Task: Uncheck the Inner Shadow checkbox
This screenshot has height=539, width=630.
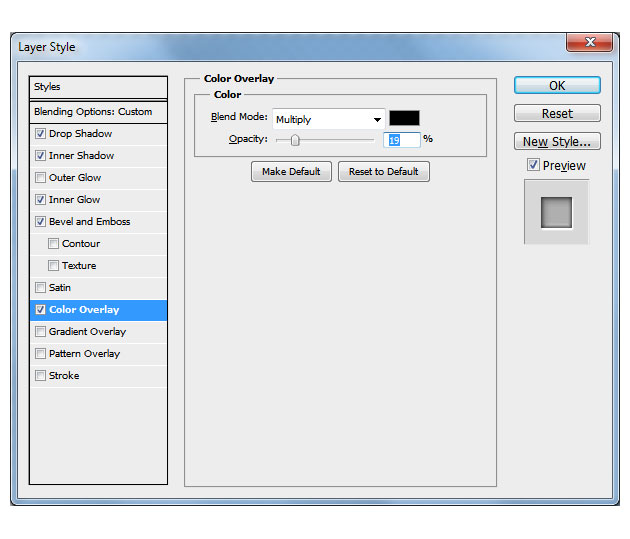Action: pyautogui.click(x=40, y=156)
